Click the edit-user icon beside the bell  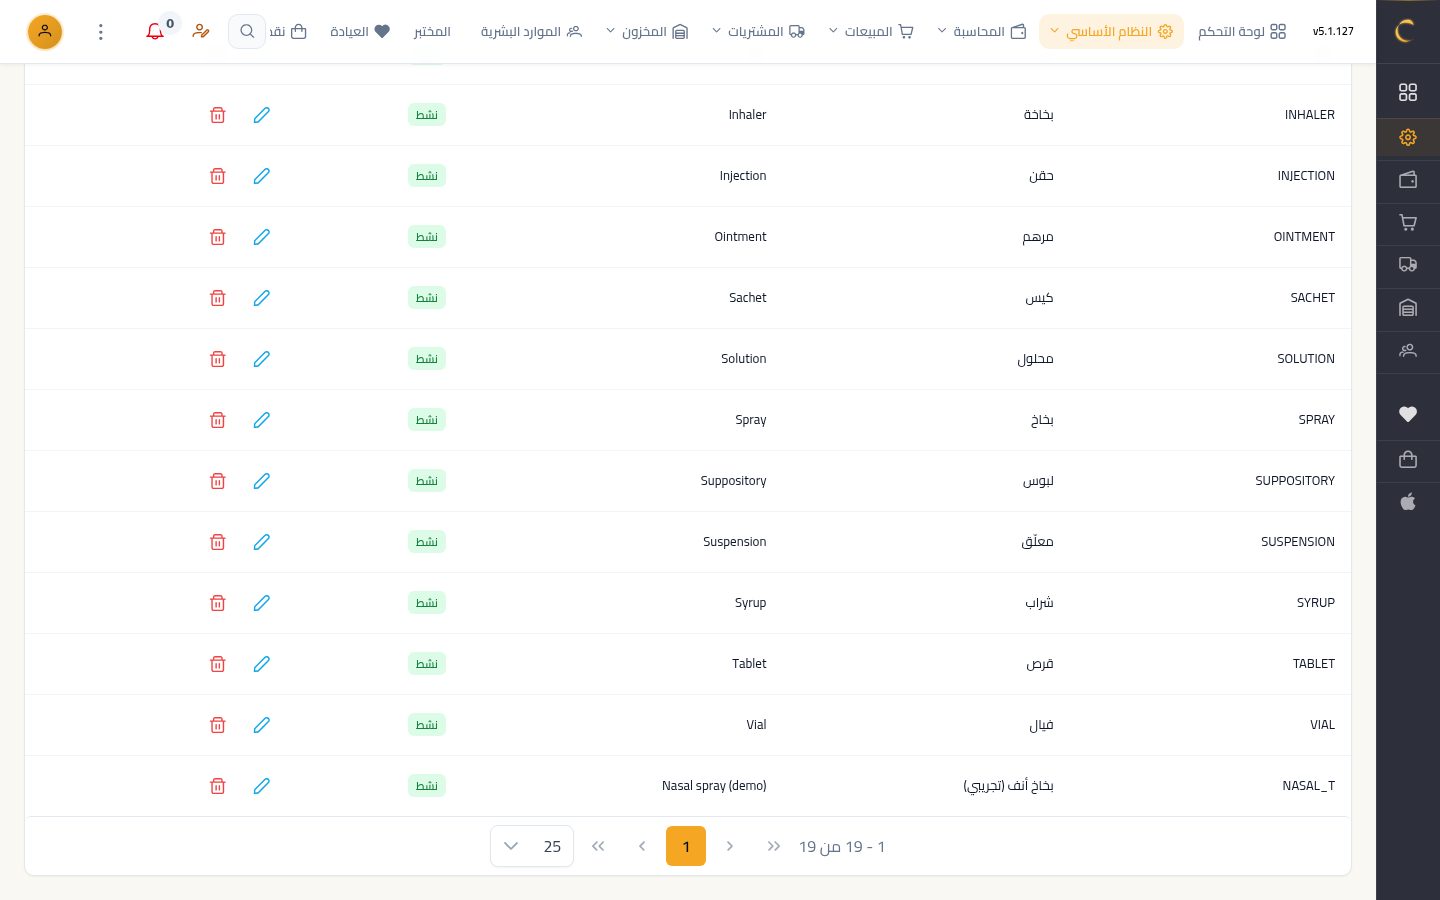pos(201,32)
